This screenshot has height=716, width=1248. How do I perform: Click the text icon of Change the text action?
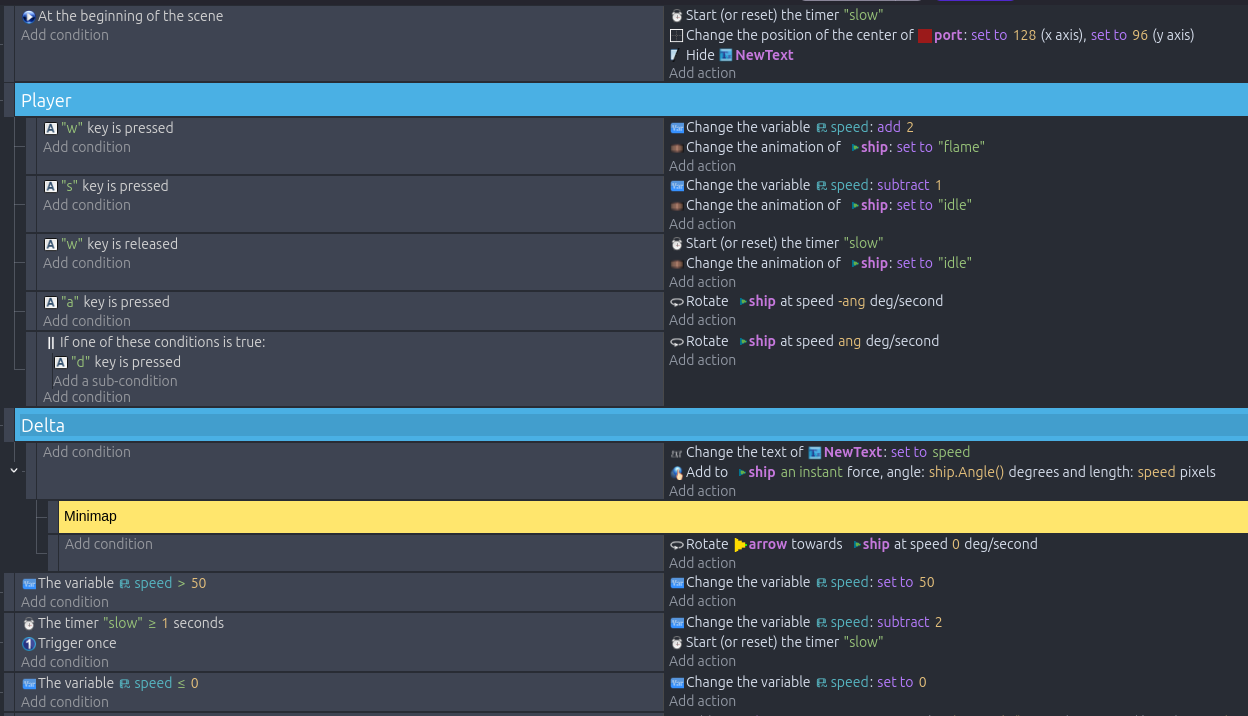pyautogui.click(x=676, y=453)
